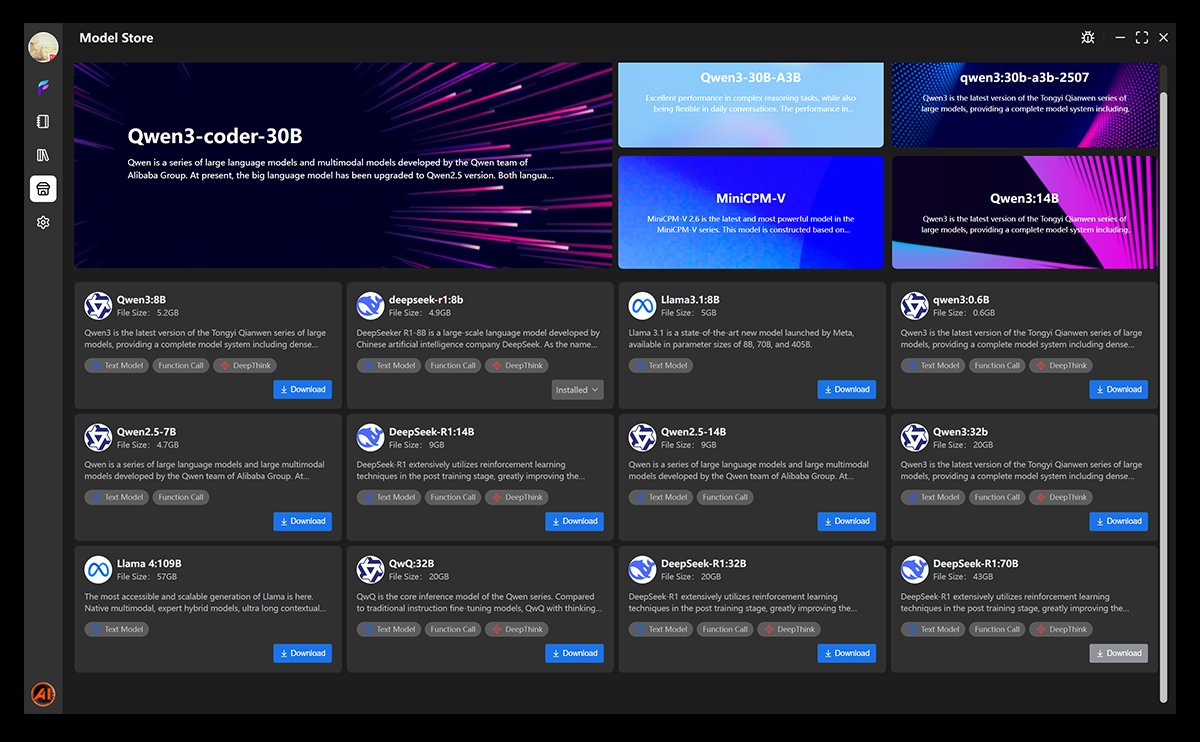
Task: Open settings gear in sidebar
Action: tap(43, 222)
